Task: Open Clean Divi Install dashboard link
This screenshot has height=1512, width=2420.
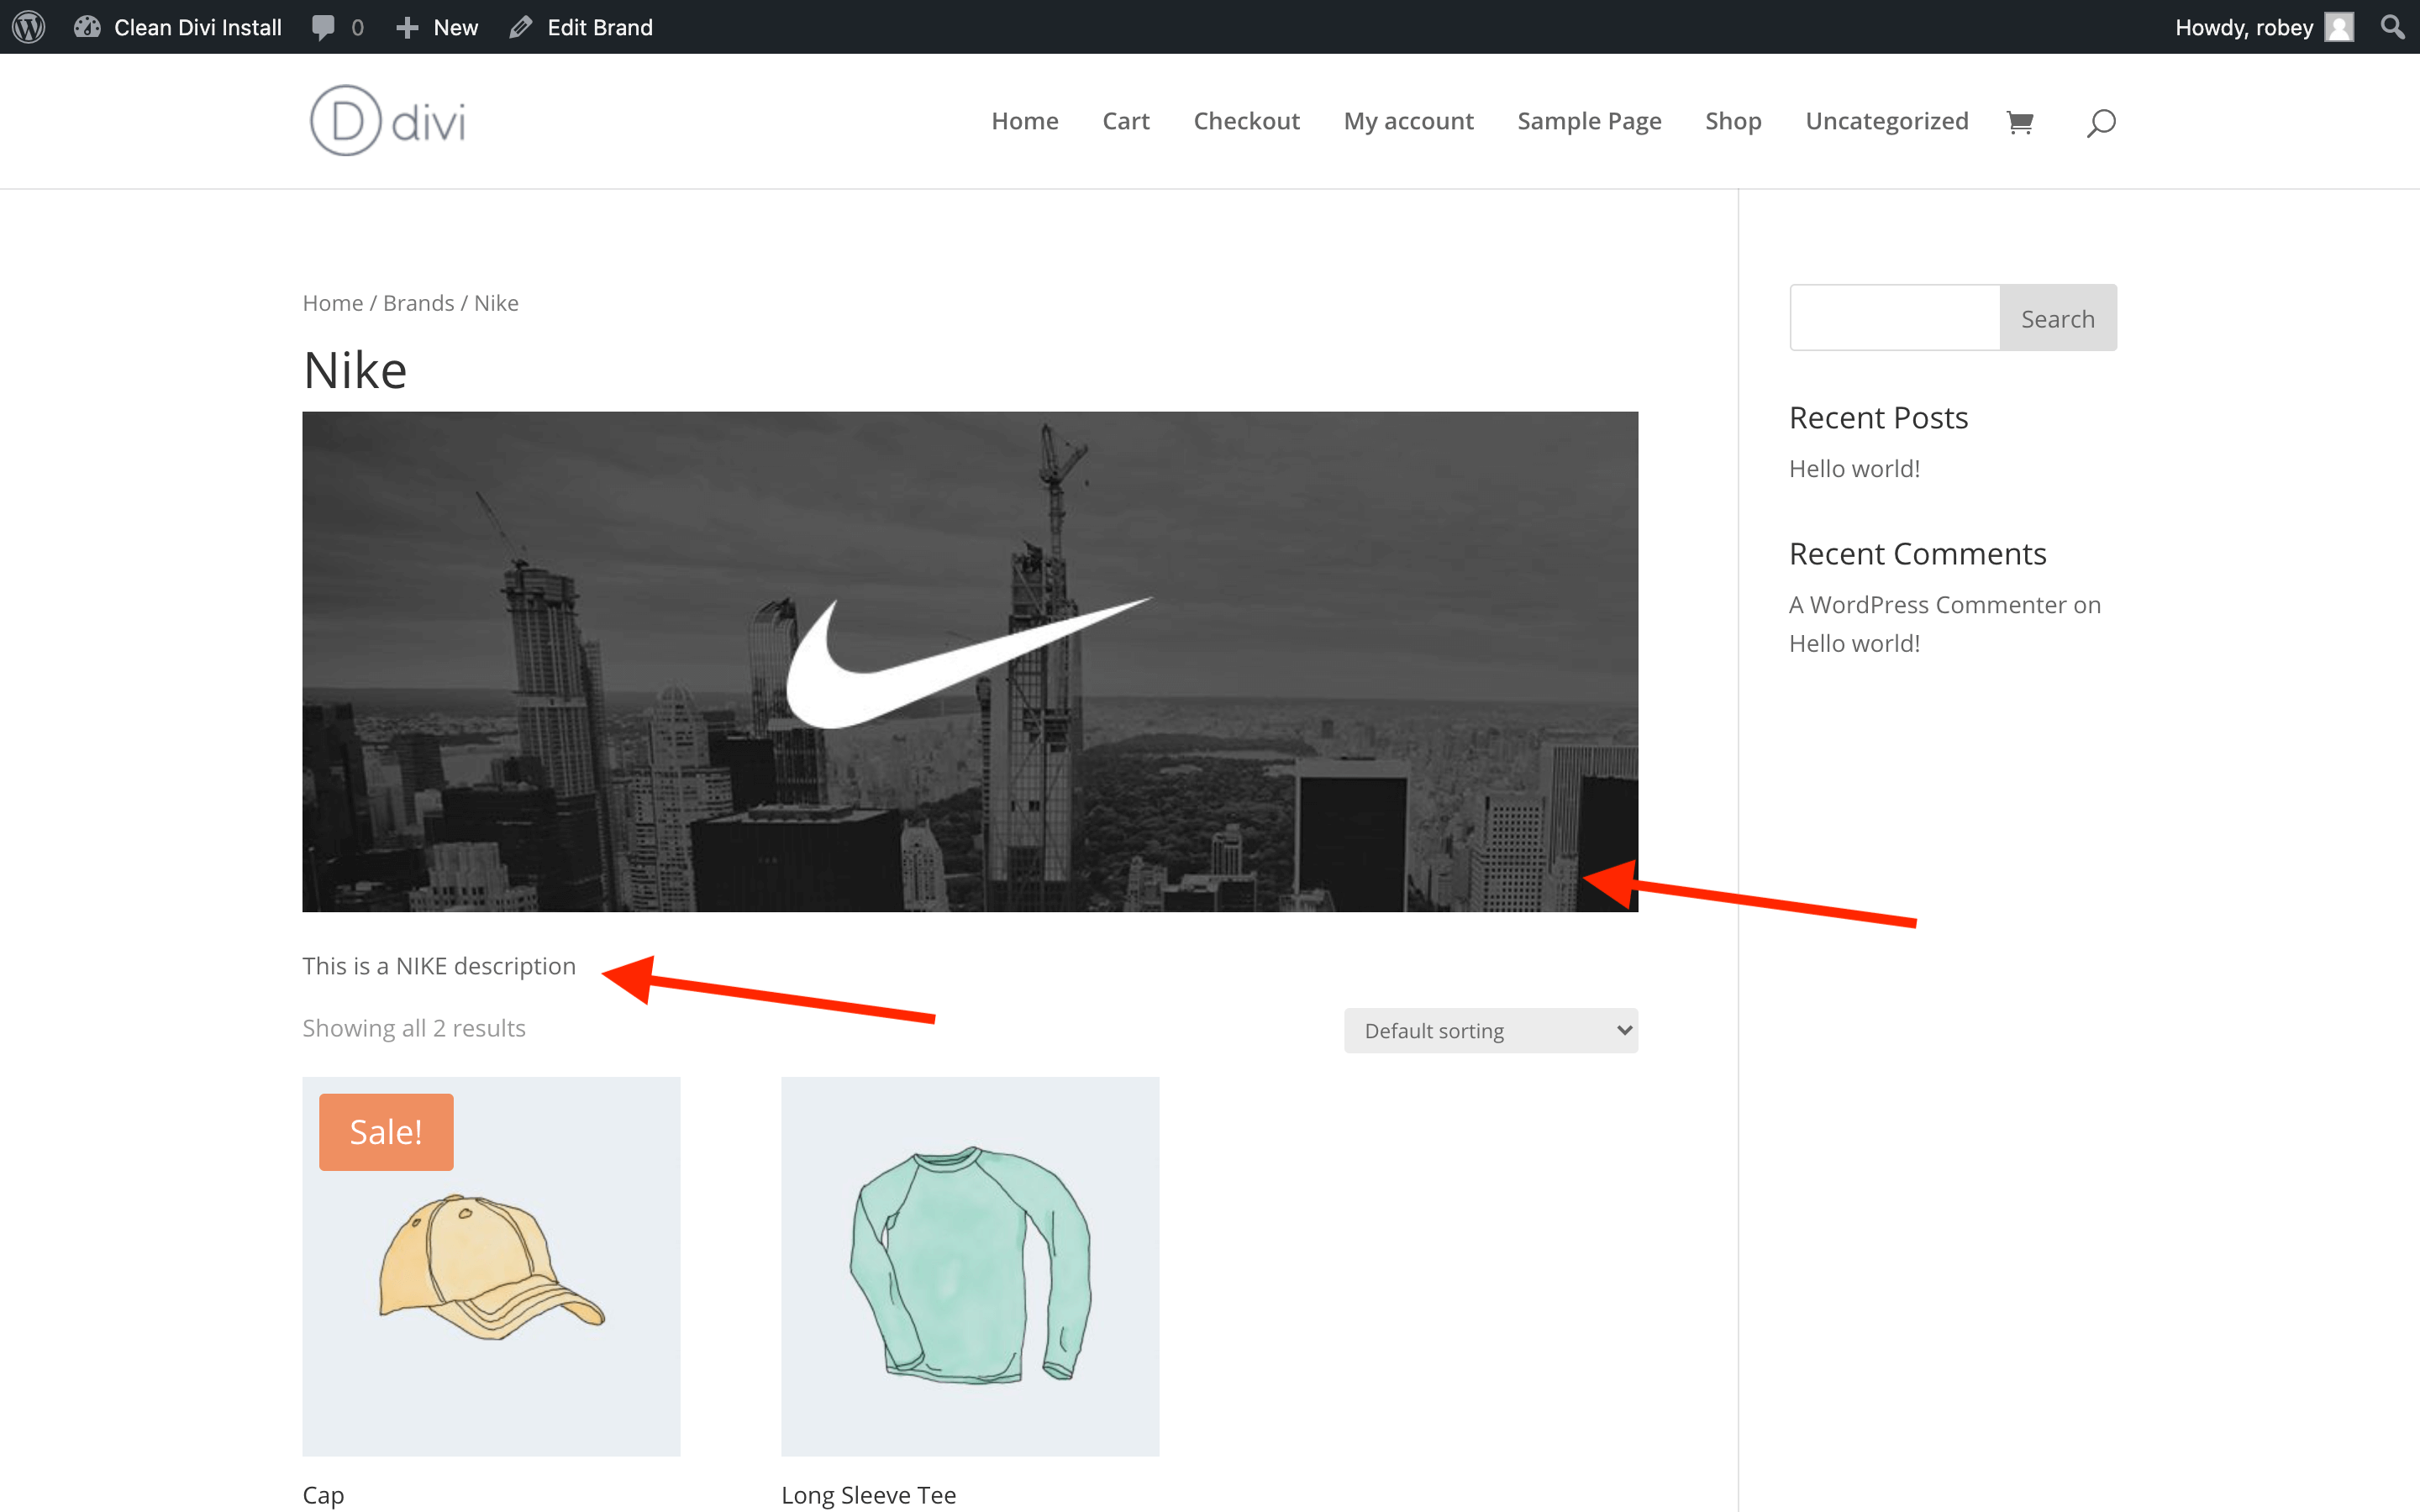Action: coord(178,27)
